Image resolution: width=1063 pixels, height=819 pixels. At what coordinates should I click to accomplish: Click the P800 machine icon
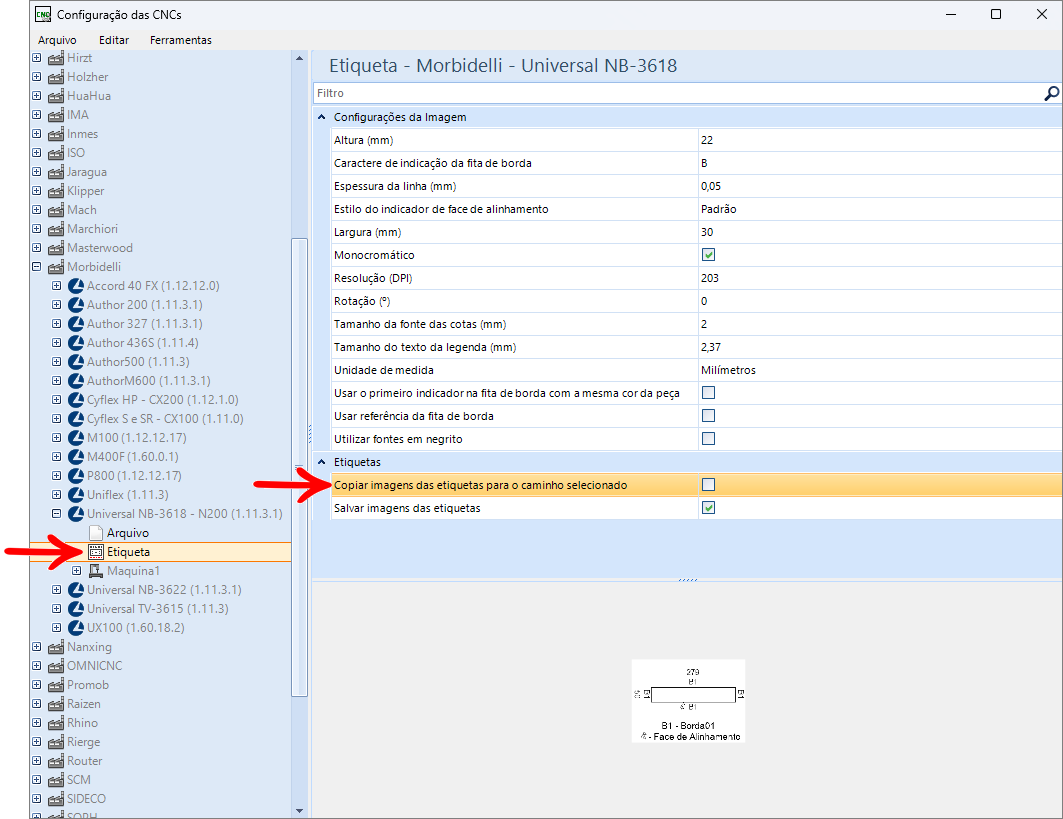click(76, 476)
